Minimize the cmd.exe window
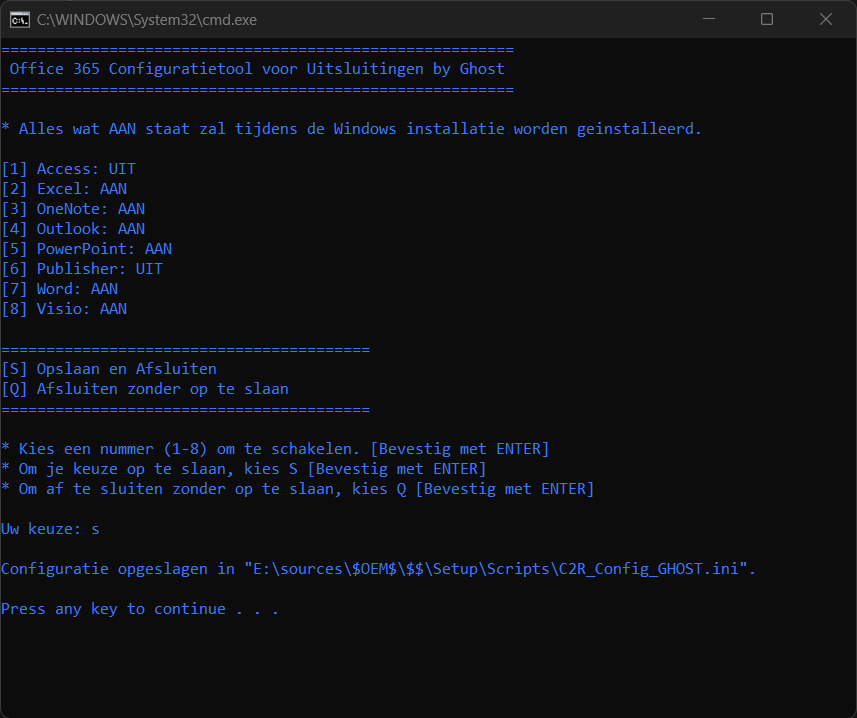This screenshot has width=857, height=718. pos(709,19)
